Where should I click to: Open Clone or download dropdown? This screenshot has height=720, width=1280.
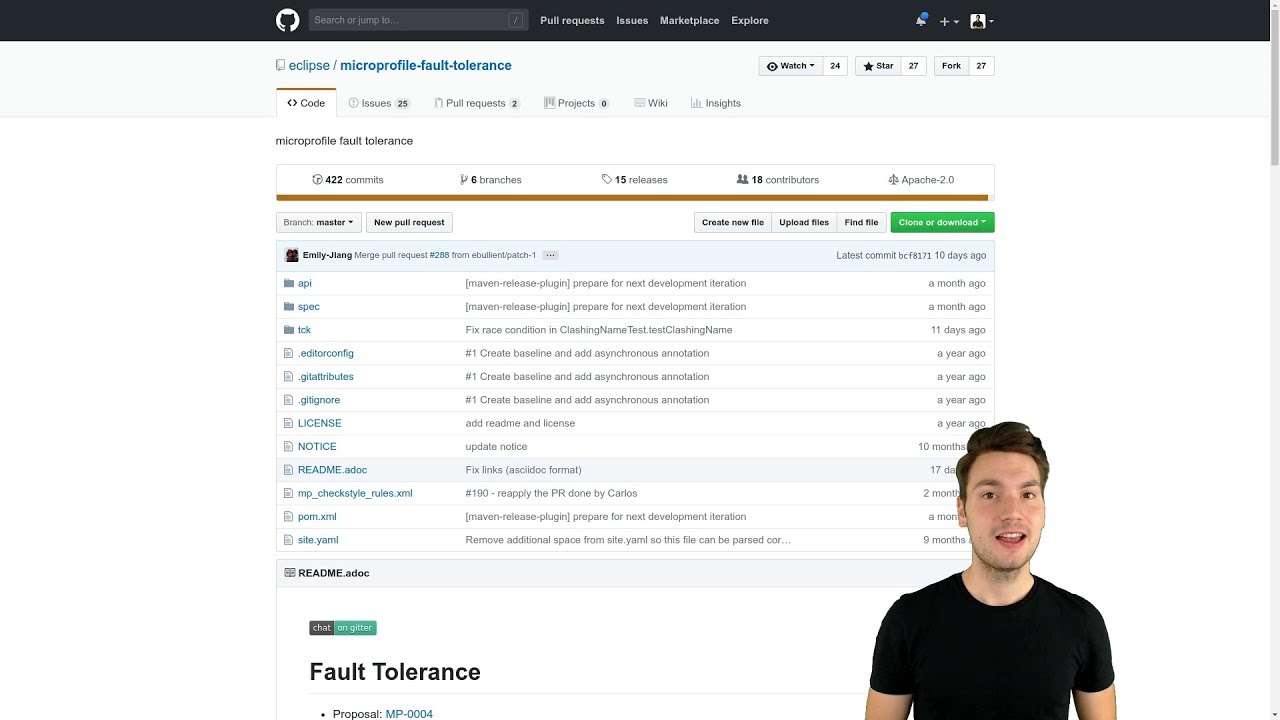[942, 222]
